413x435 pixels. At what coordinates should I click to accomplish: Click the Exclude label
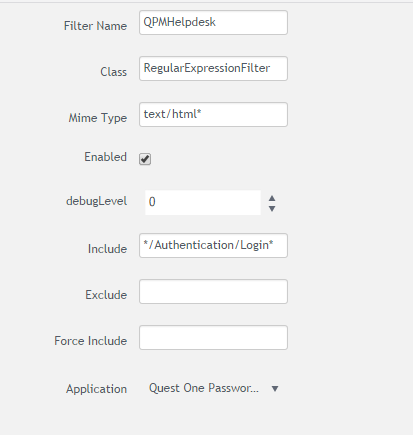[106, 295]
